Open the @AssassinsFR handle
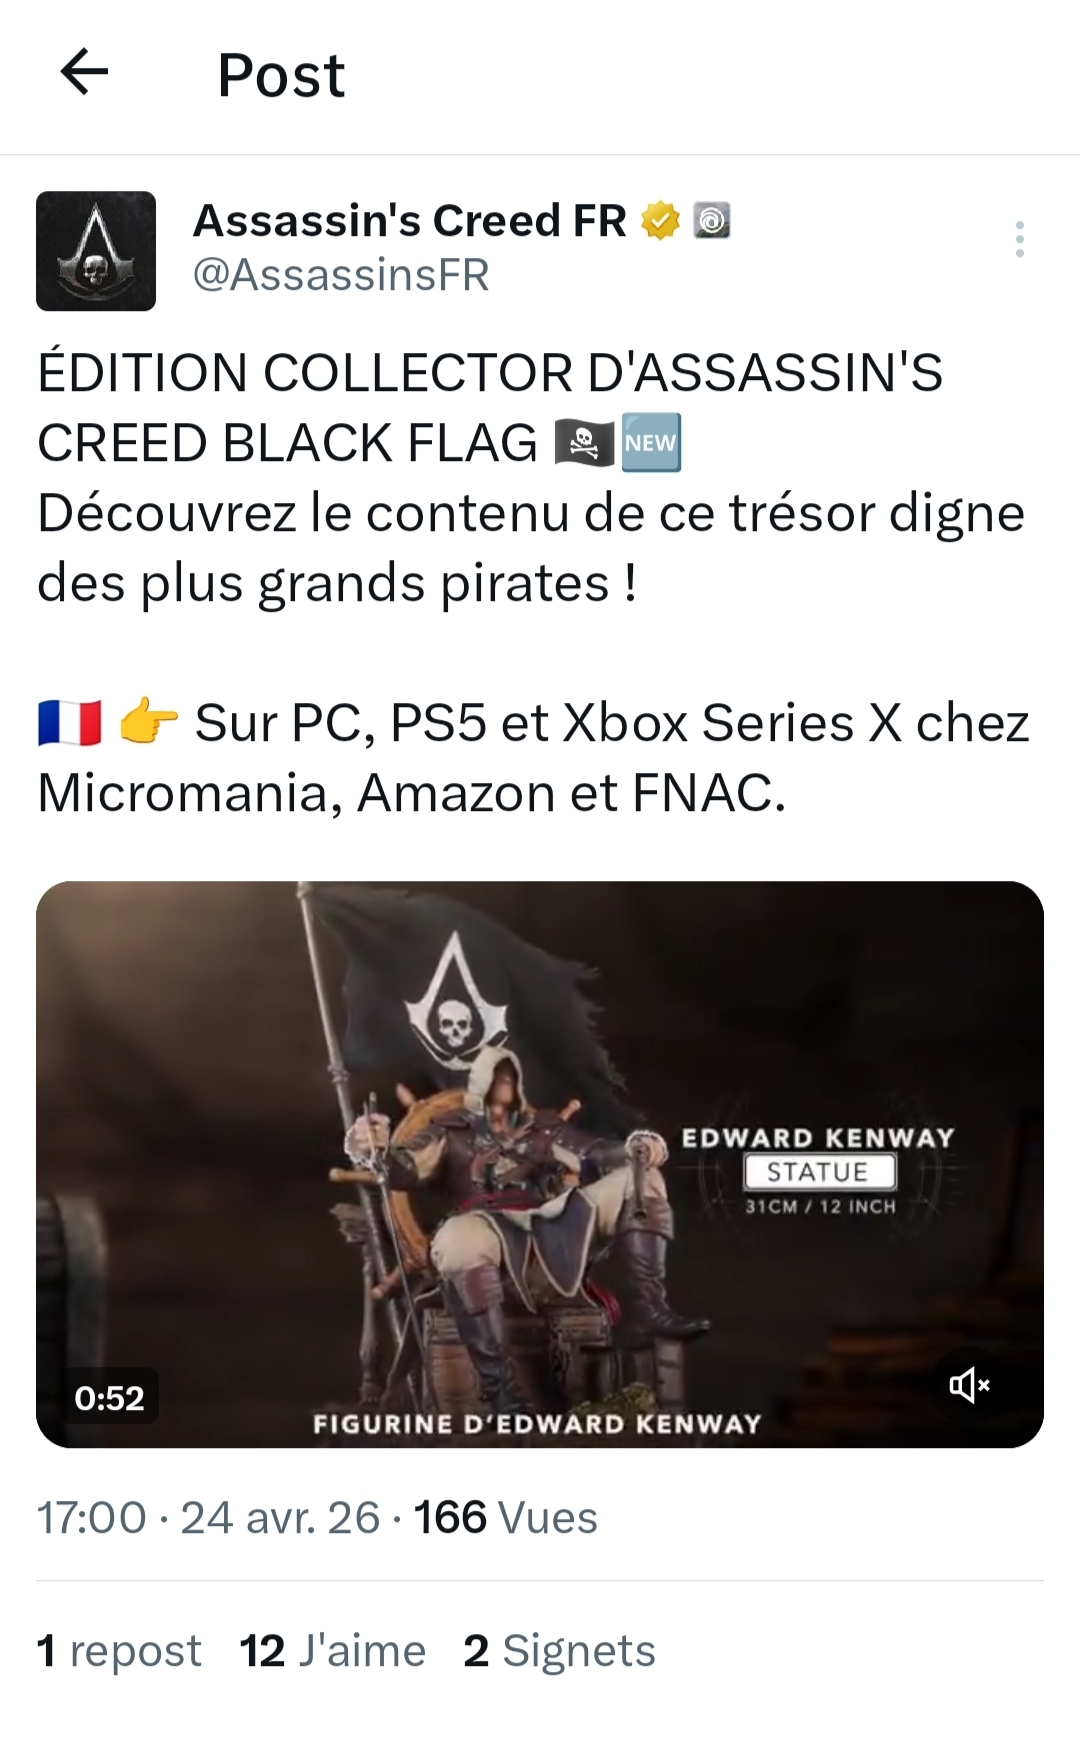Image resolution: width=1080 pixels, height=1737 pixels. click(341, 275)
